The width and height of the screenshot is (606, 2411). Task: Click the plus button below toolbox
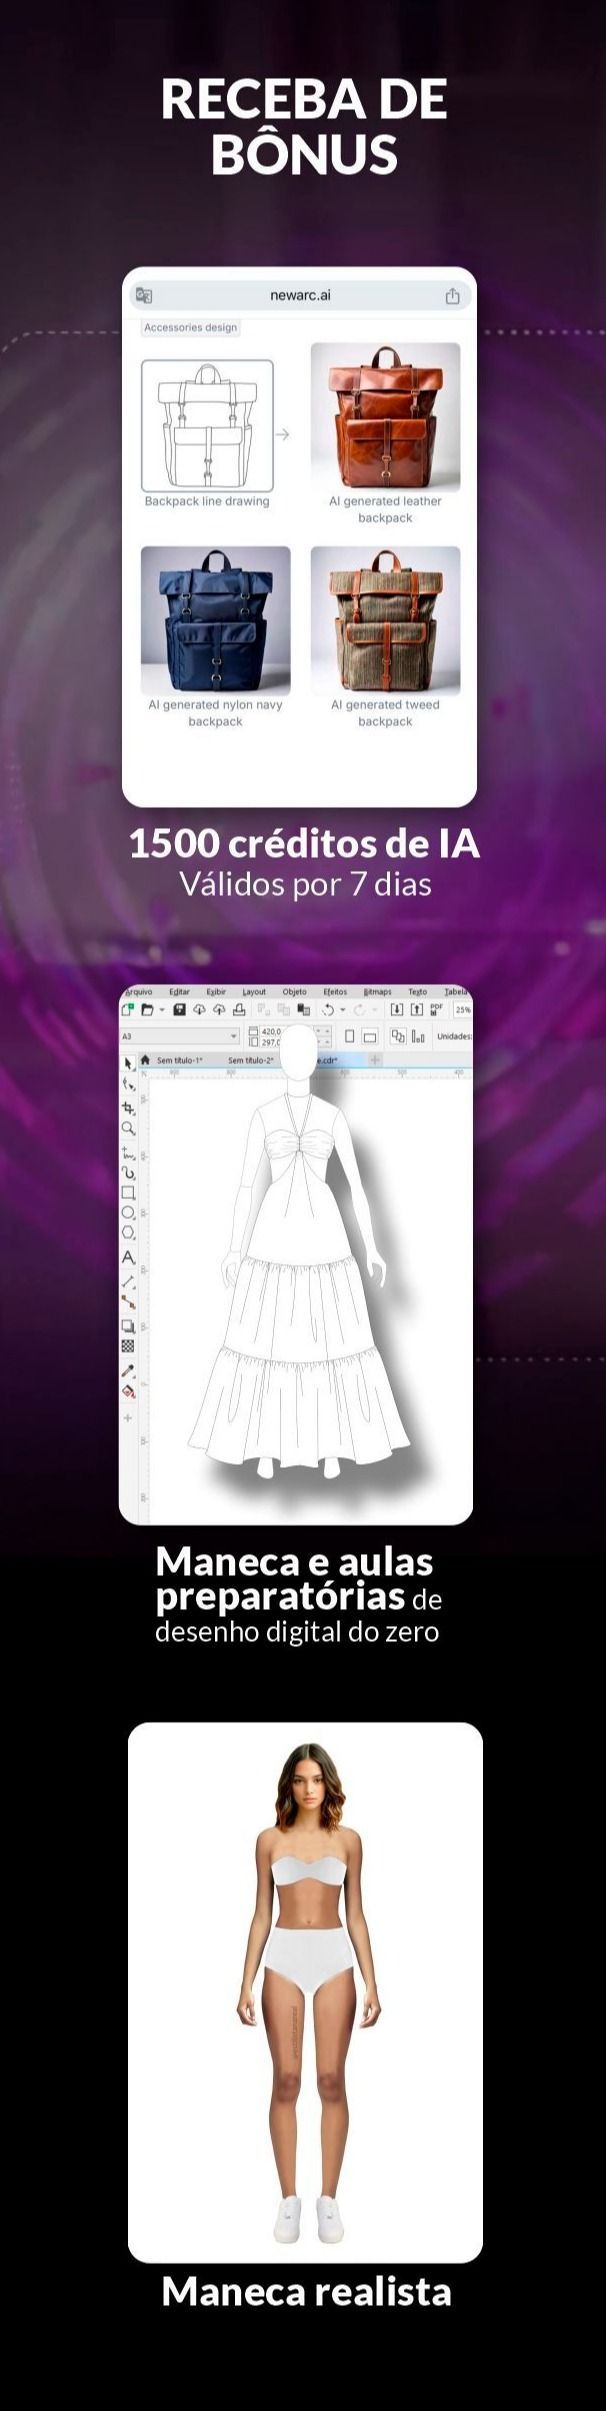[x=128, y=1418]
